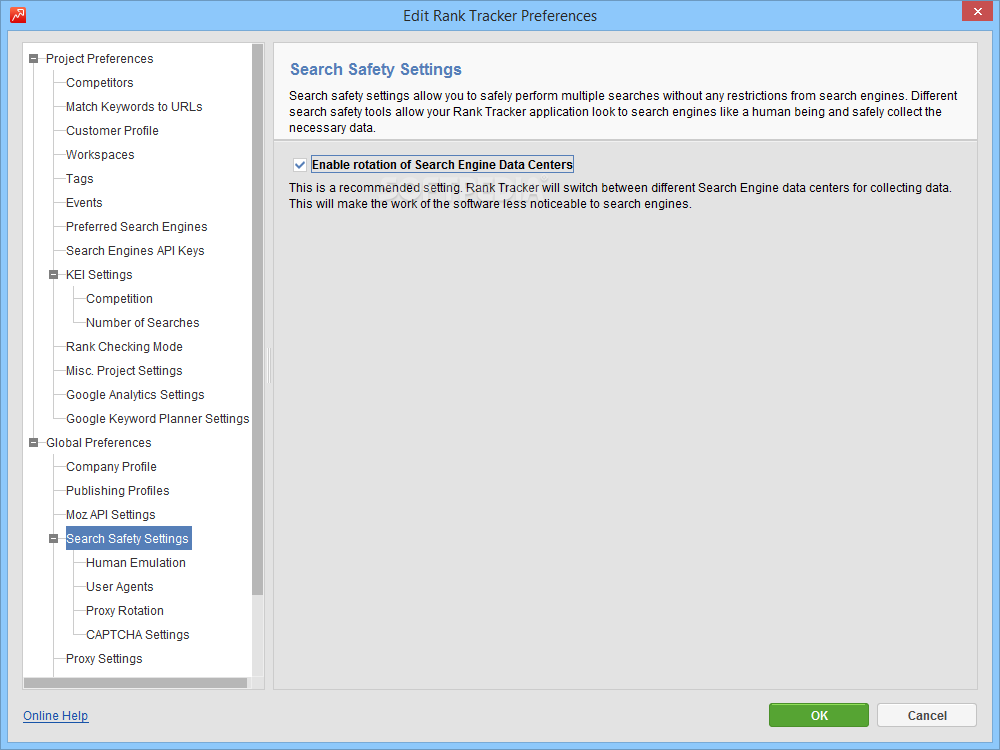The width and height of the screenshot is (1000, 750).
Task: Click the Rank Tracker app icon in title bar
Action: point(18,15)
